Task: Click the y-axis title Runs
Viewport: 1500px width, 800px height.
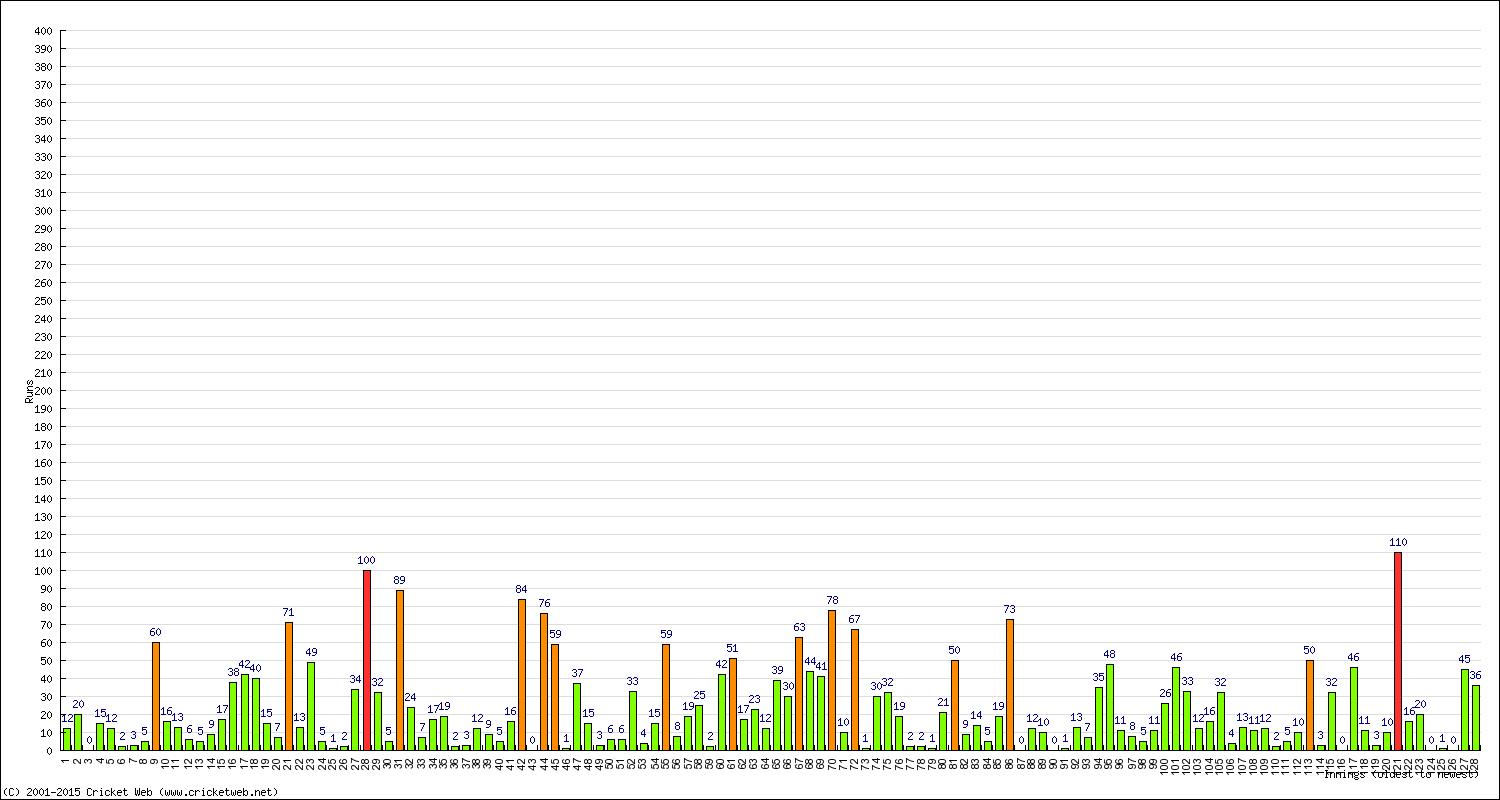Action: point(29,391)
